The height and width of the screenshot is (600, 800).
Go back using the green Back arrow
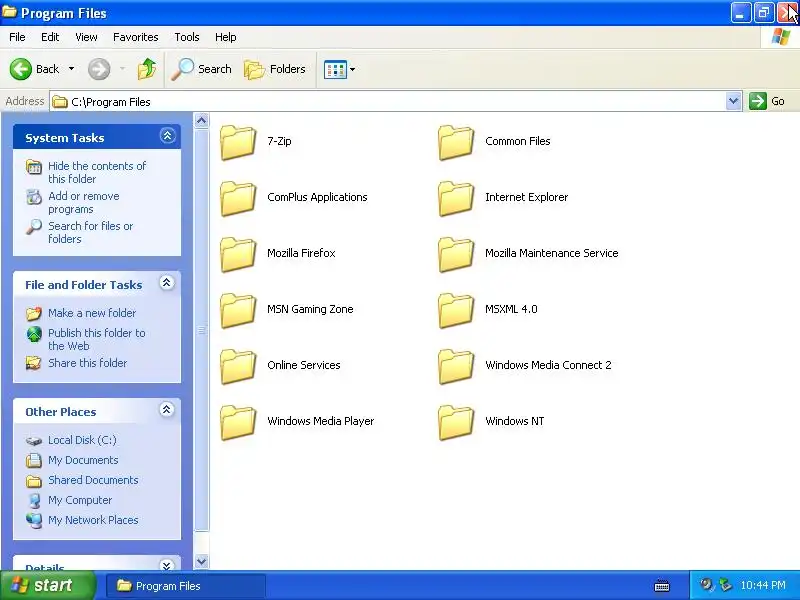21,69
